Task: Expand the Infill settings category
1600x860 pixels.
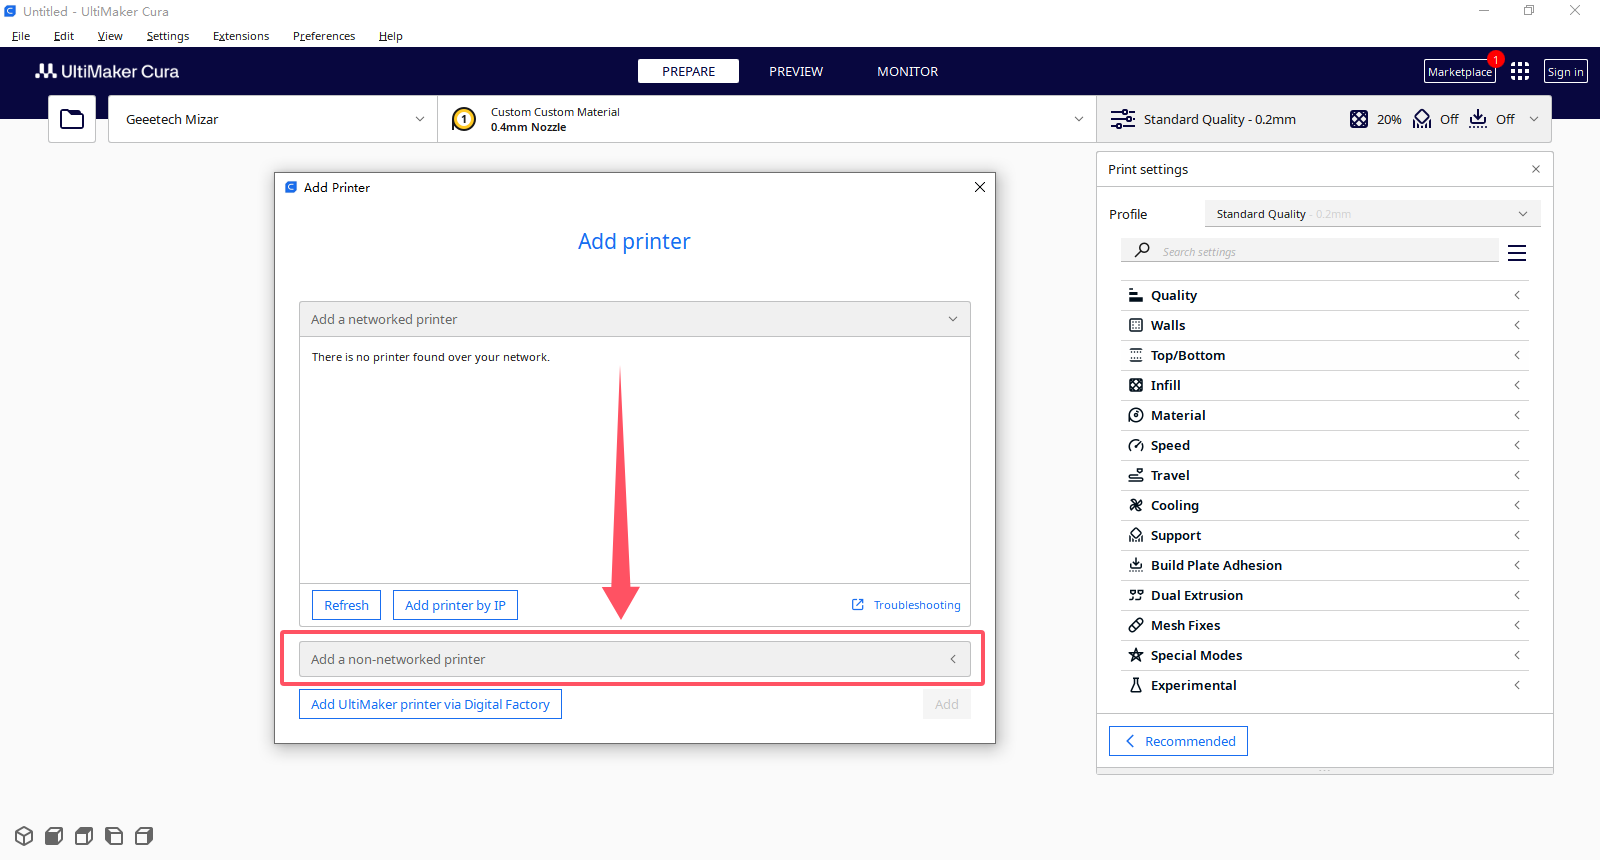Action: click(x=1326, y=385)
